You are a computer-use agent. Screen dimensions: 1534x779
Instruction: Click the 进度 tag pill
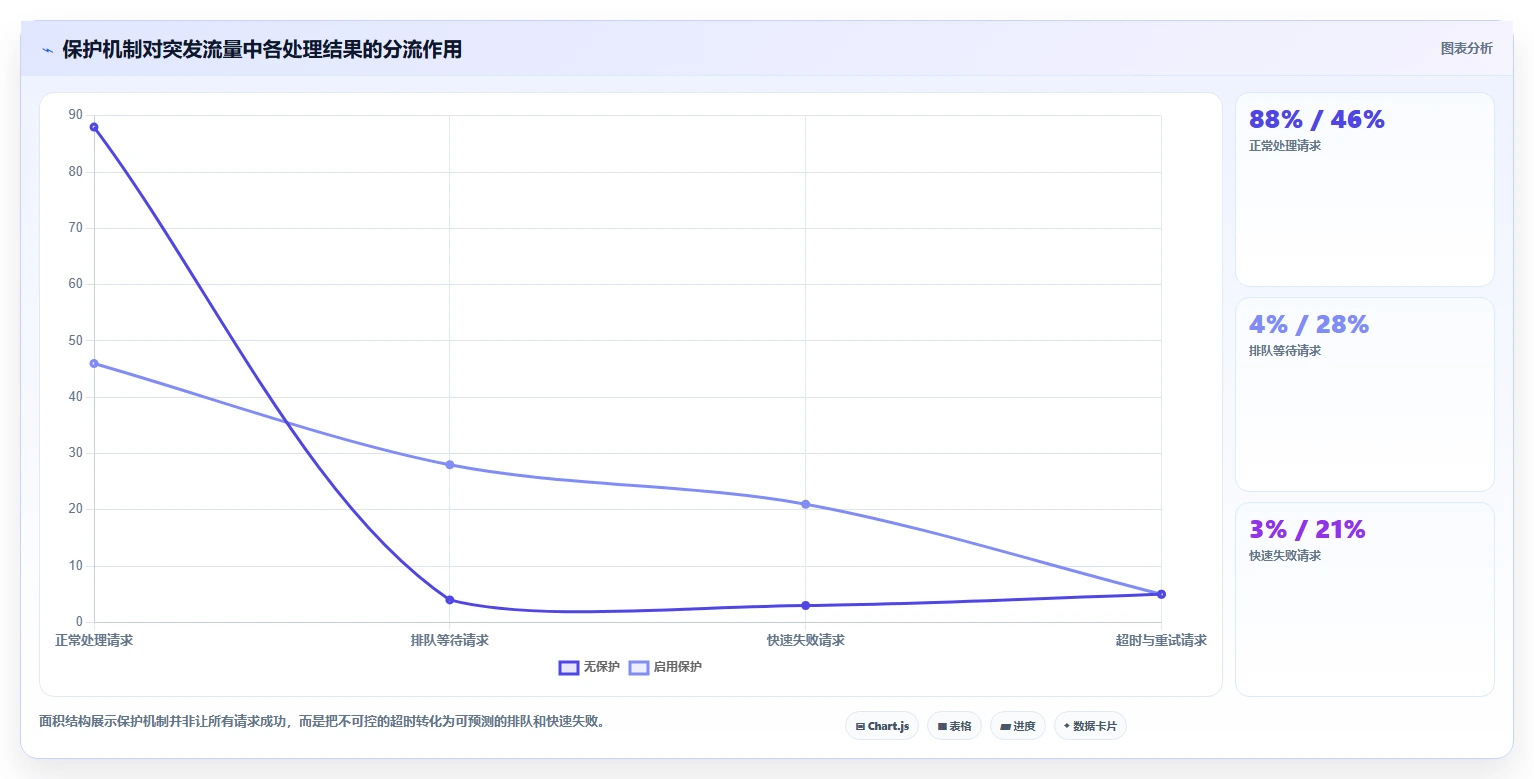pos(1018,726)
